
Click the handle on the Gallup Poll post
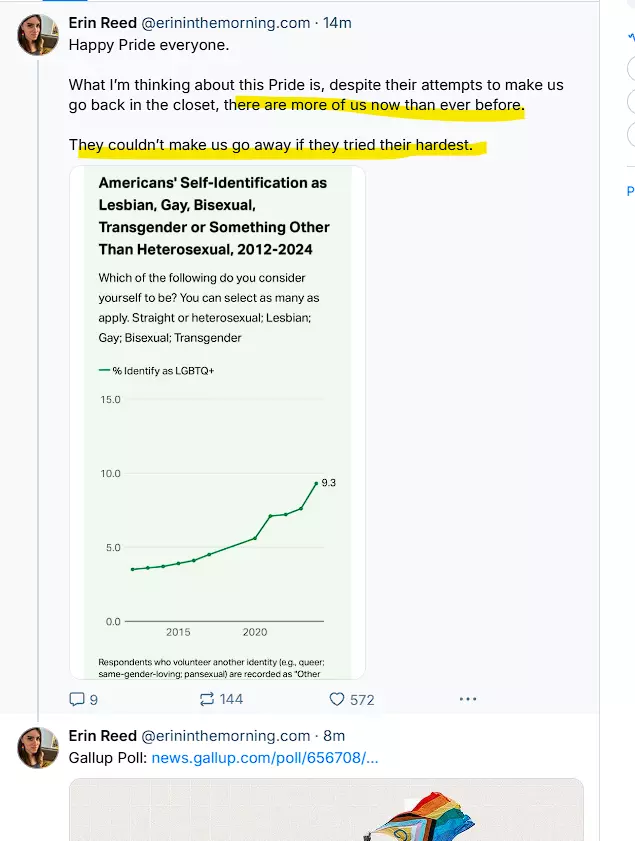226,735
